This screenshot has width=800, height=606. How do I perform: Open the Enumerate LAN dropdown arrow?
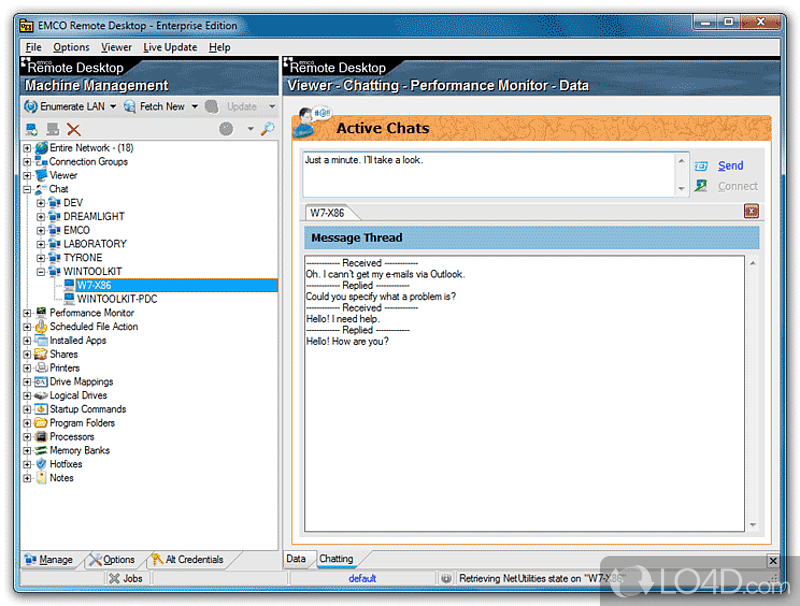point(113,107)
